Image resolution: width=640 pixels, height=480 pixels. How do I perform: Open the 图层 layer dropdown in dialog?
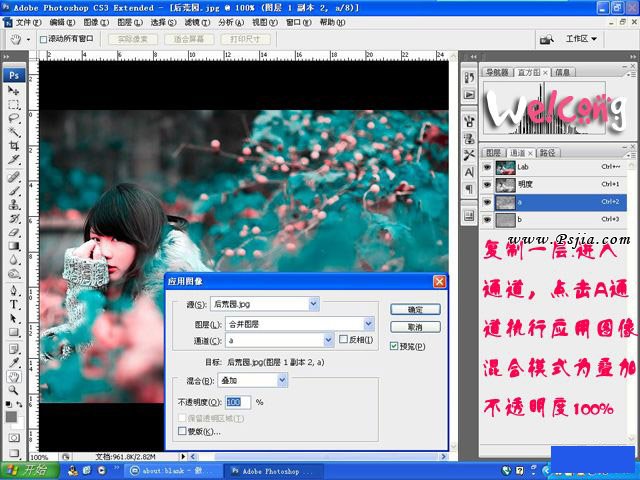369,324
